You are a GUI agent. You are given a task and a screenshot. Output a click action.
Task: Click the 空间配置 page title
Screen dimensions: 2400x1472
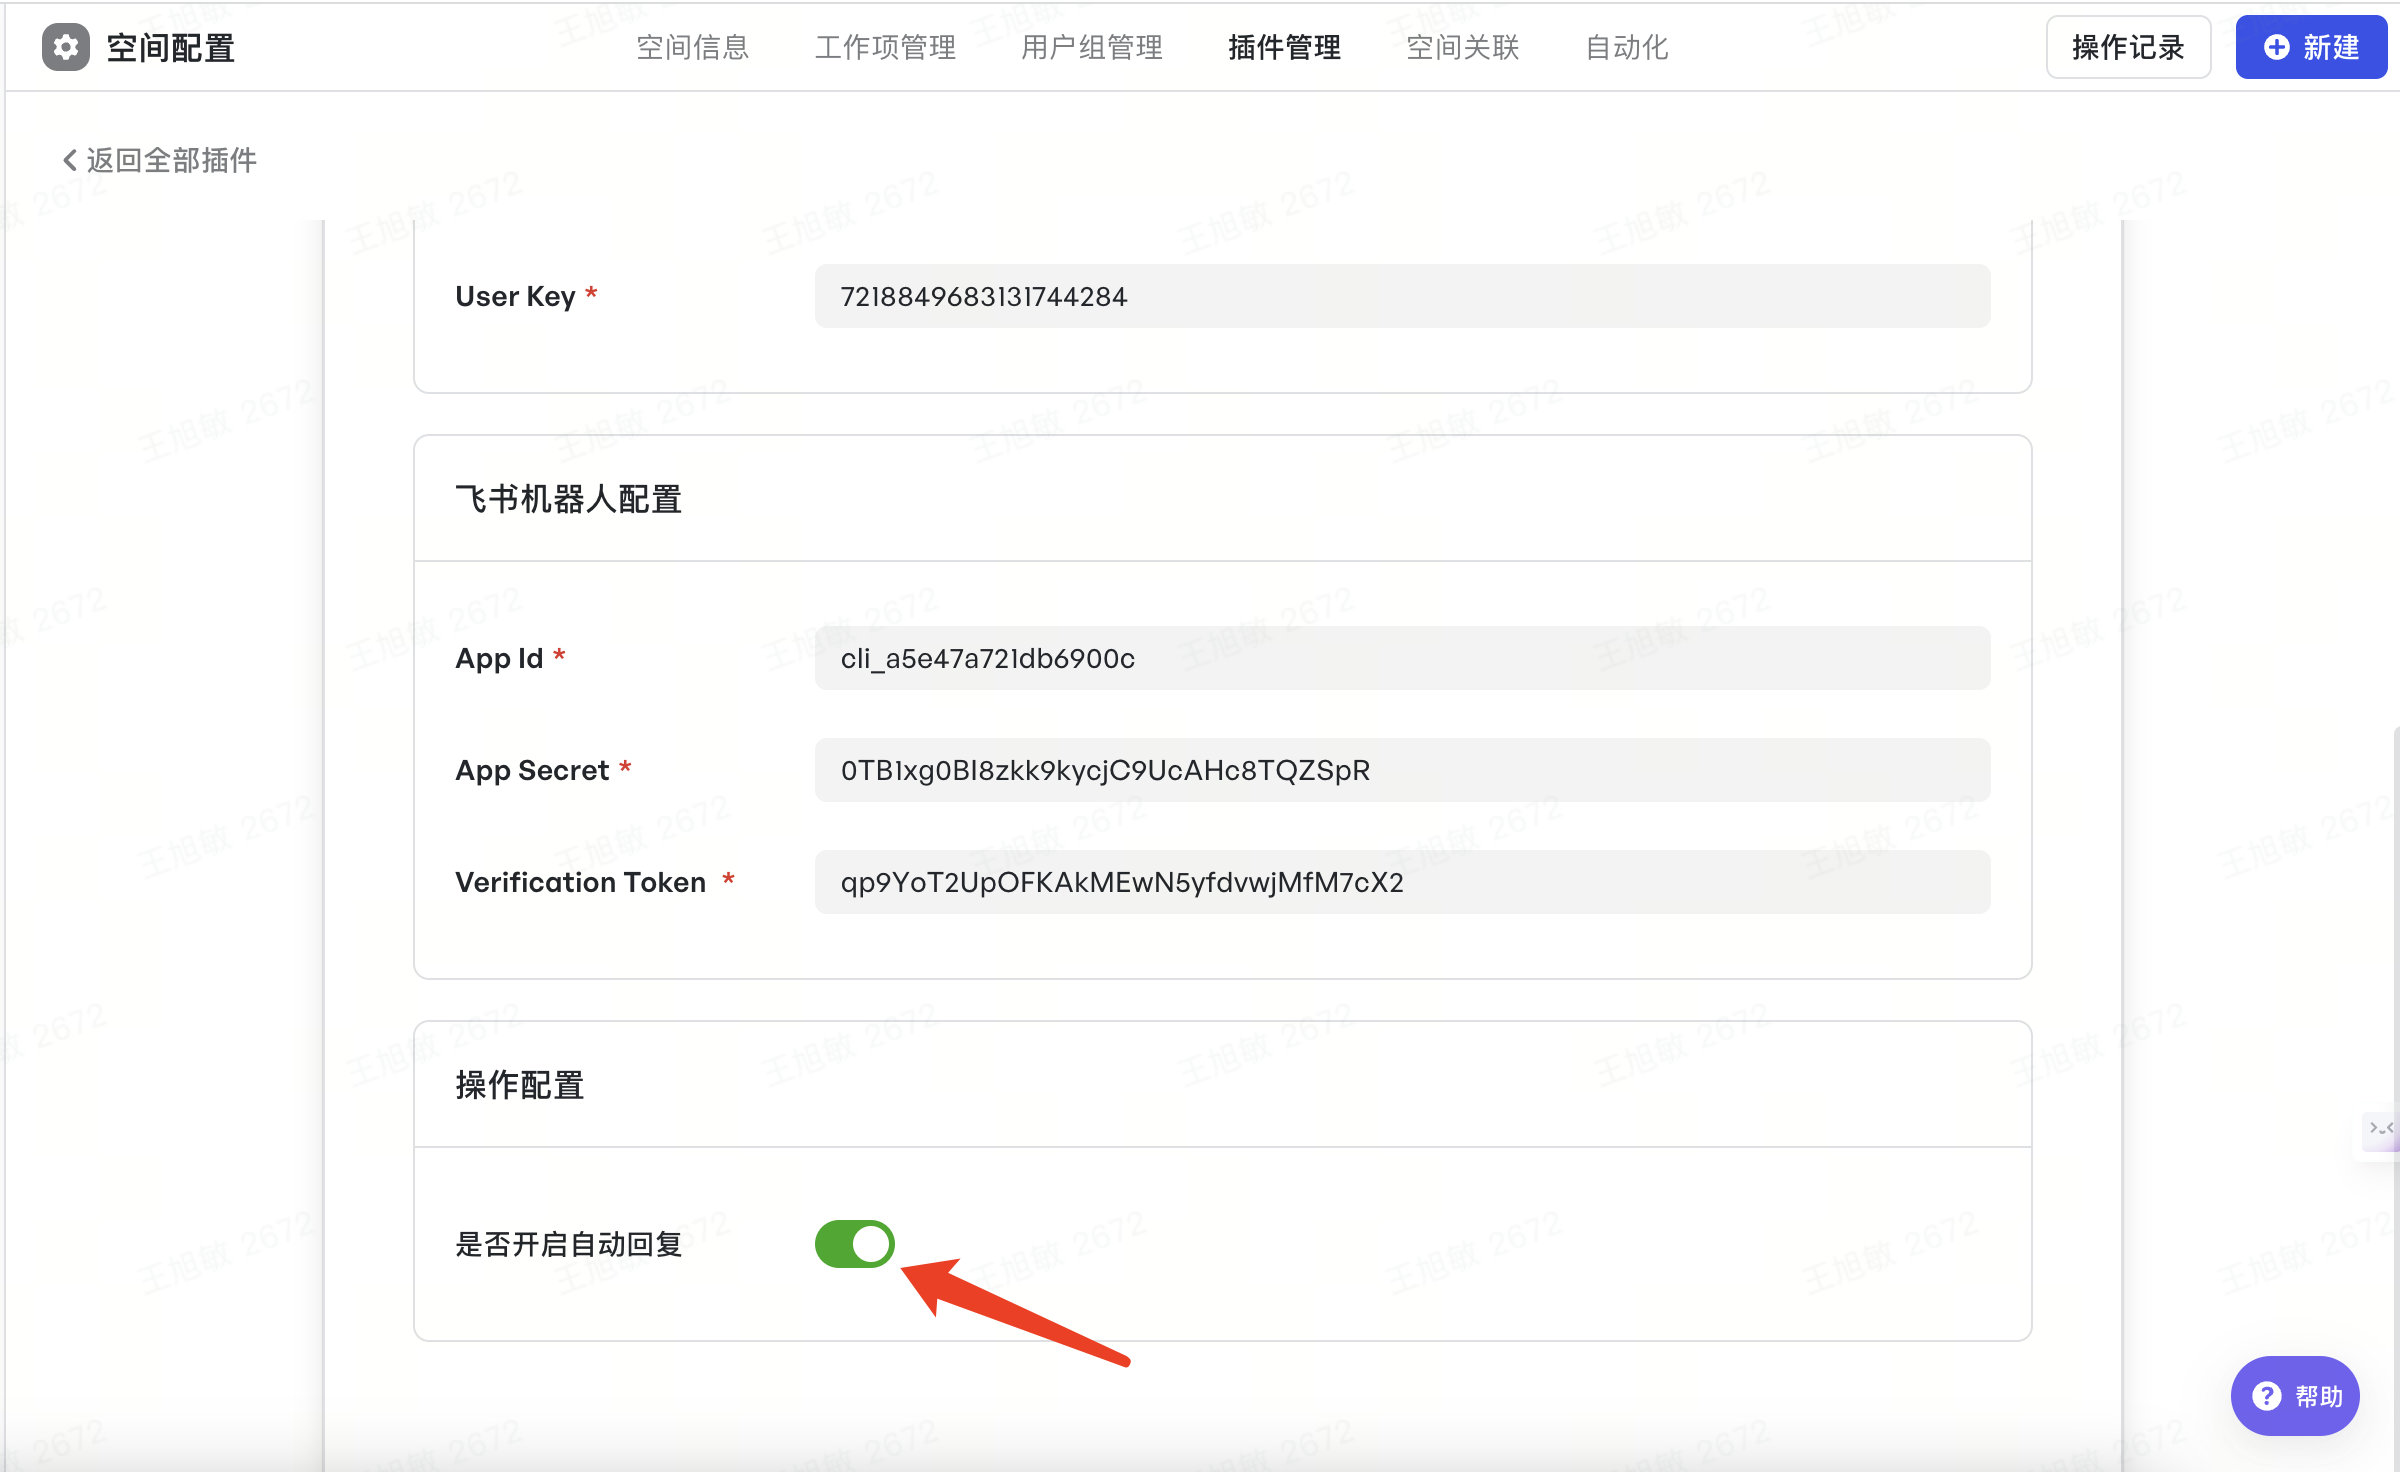(x=170, y=47)
